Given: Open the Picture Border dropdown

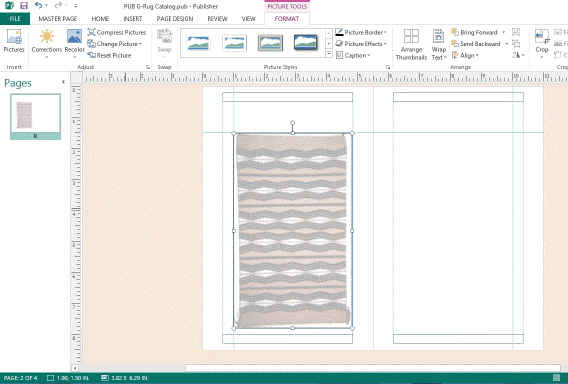Looking at the screenshot, I should point(361,32).
